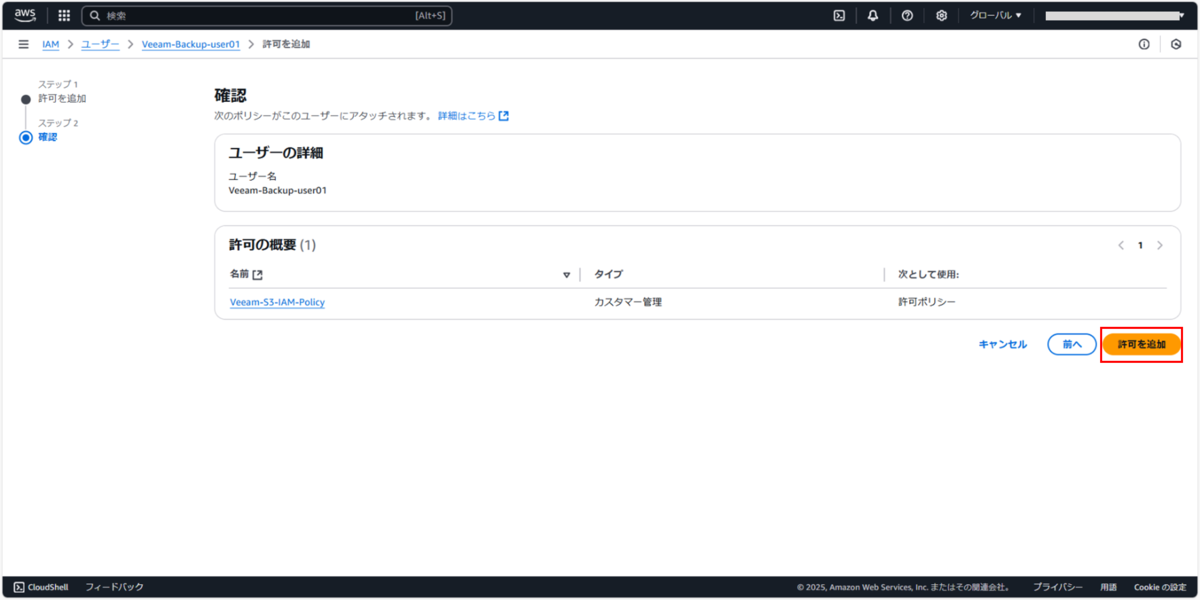The height and width of the screenshot is (600, 1200).
Task: Go to previous page chevron
Action: 1121,245
